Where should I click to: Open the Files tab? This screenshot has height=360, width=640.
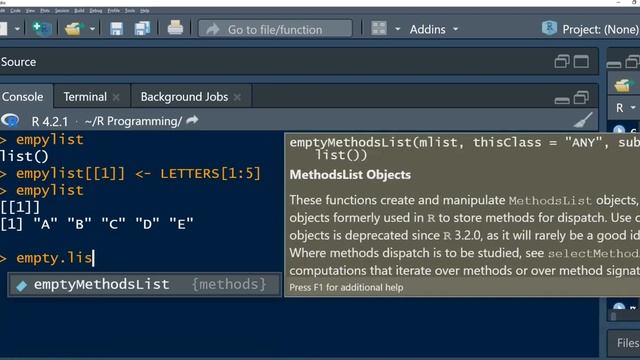click(627, 343)
